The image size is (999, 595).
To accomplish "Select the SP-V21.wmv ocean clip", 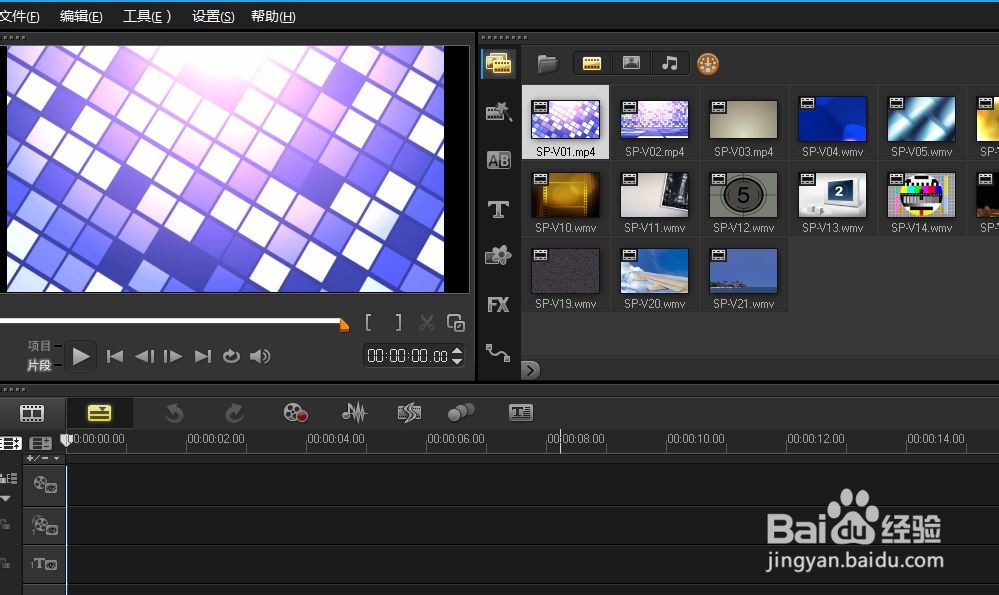I will (x=744, y=271).
